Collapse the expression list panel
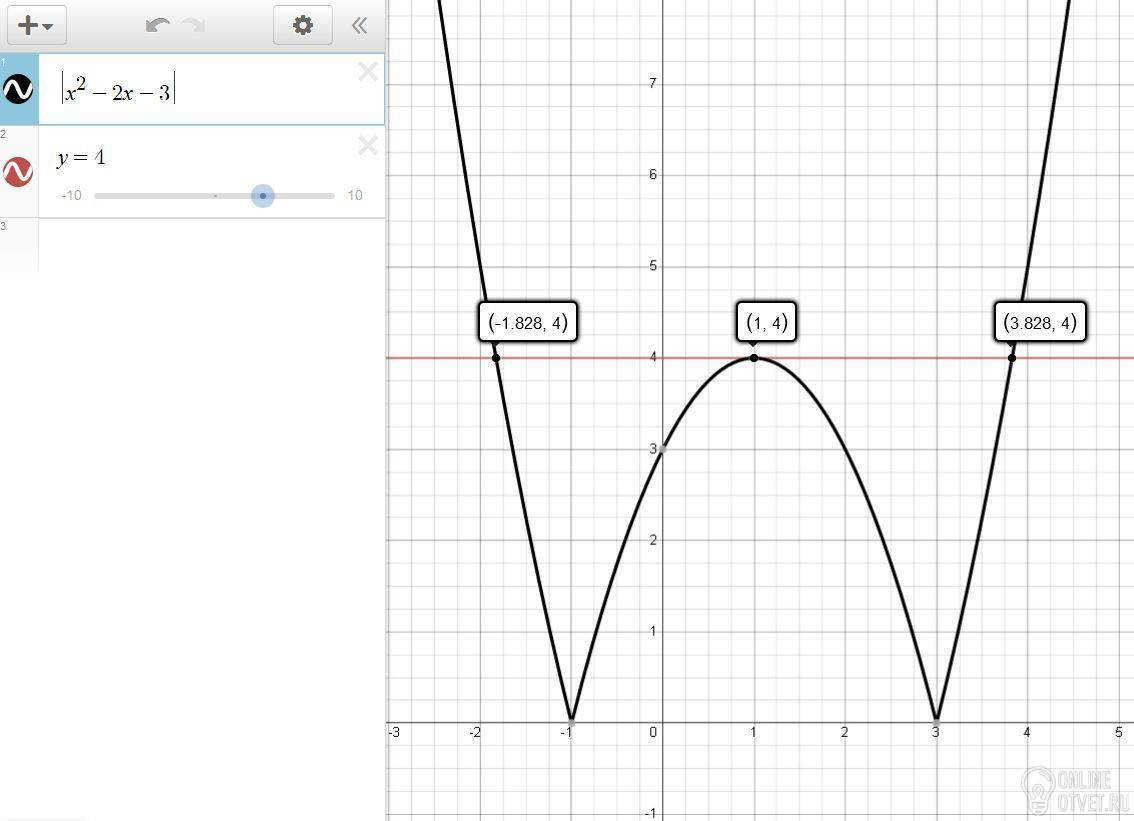Screen dimensions: 1134x821 [359, 26]
